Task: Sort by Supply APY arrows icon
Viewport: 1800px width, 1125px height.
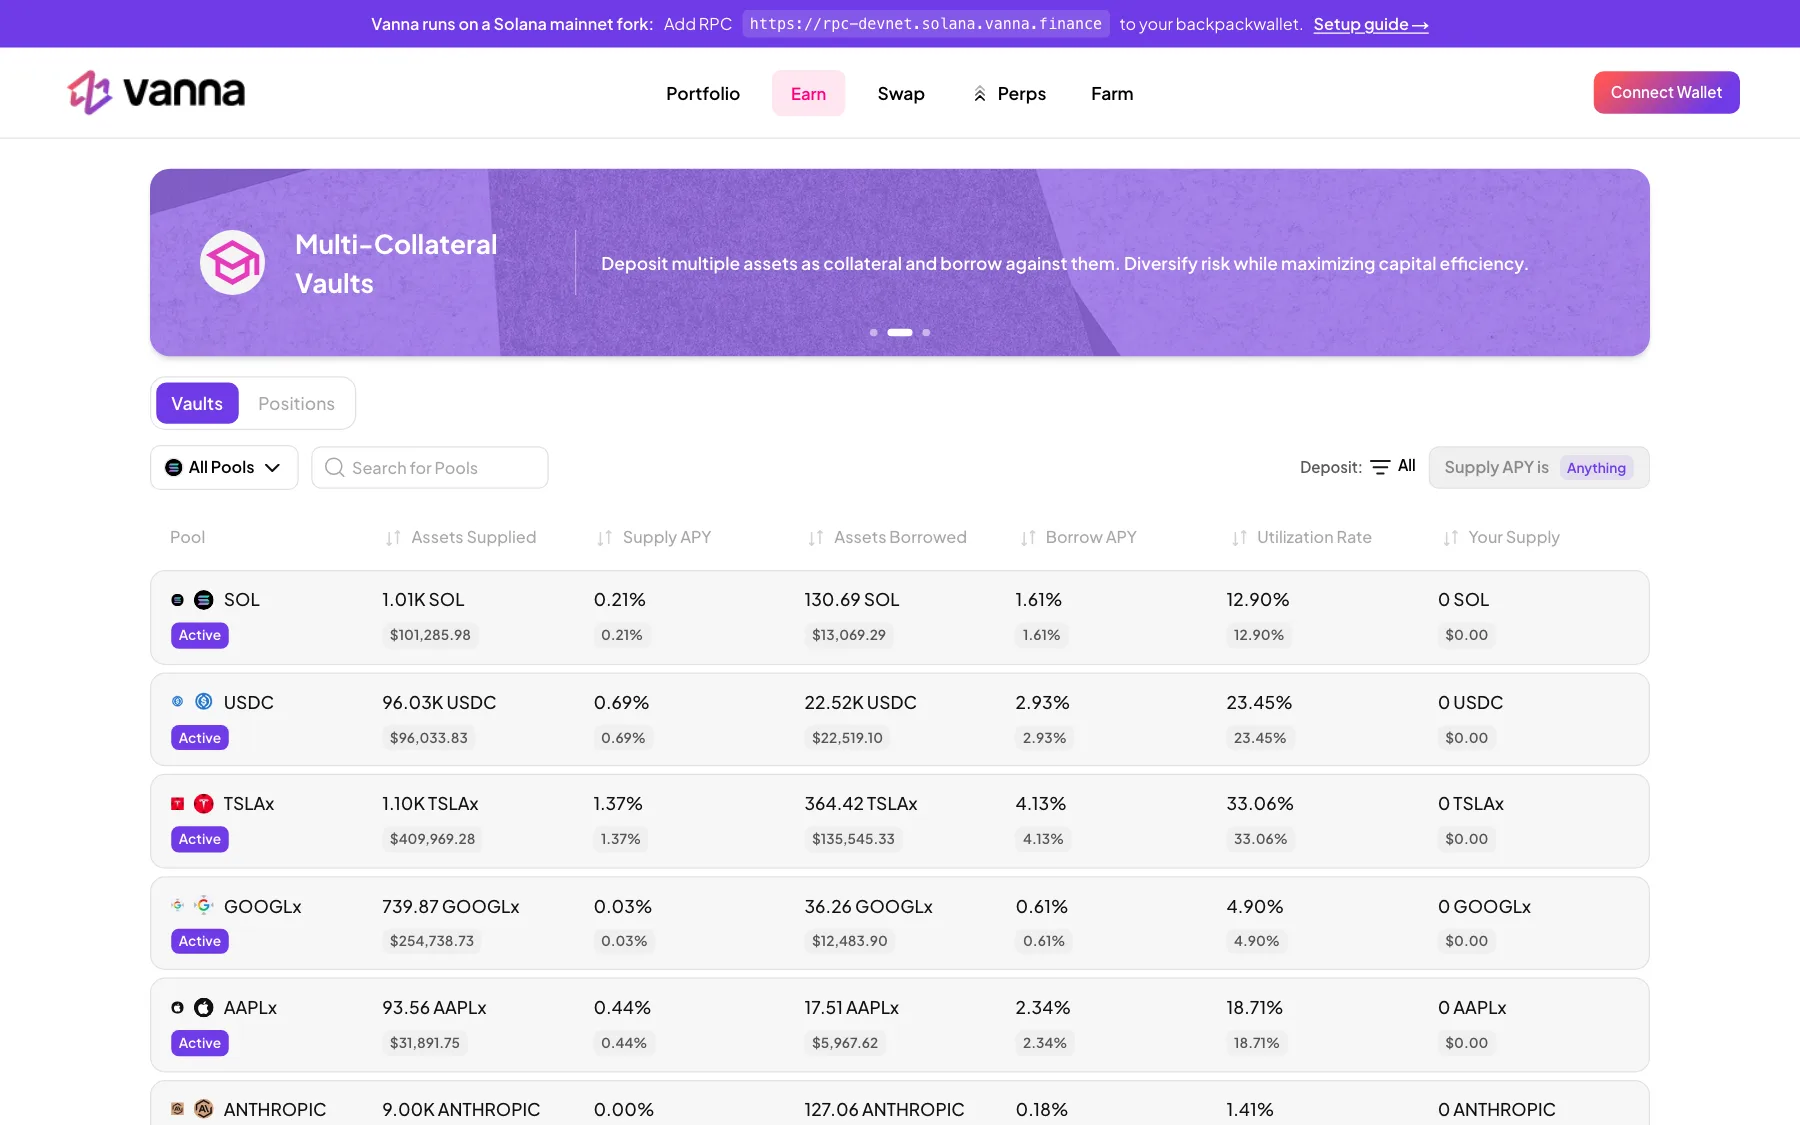Action: (x=604, y=538)
